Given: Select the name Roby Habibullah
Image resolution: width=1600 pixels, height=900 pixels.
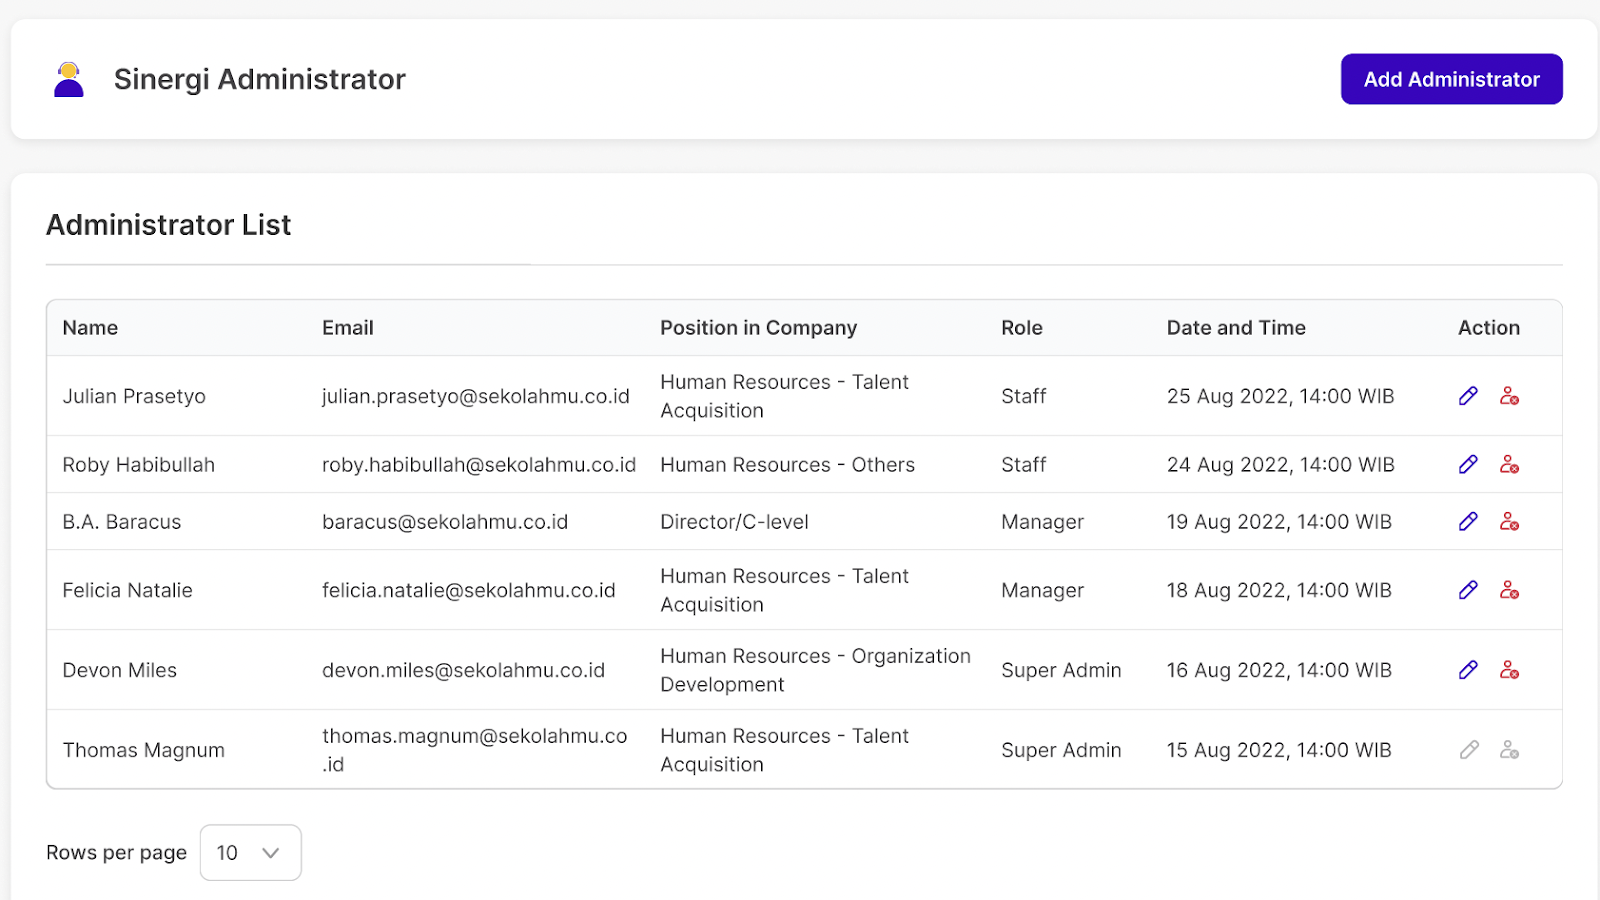Looking at the screenshot, I should [138, 465].
